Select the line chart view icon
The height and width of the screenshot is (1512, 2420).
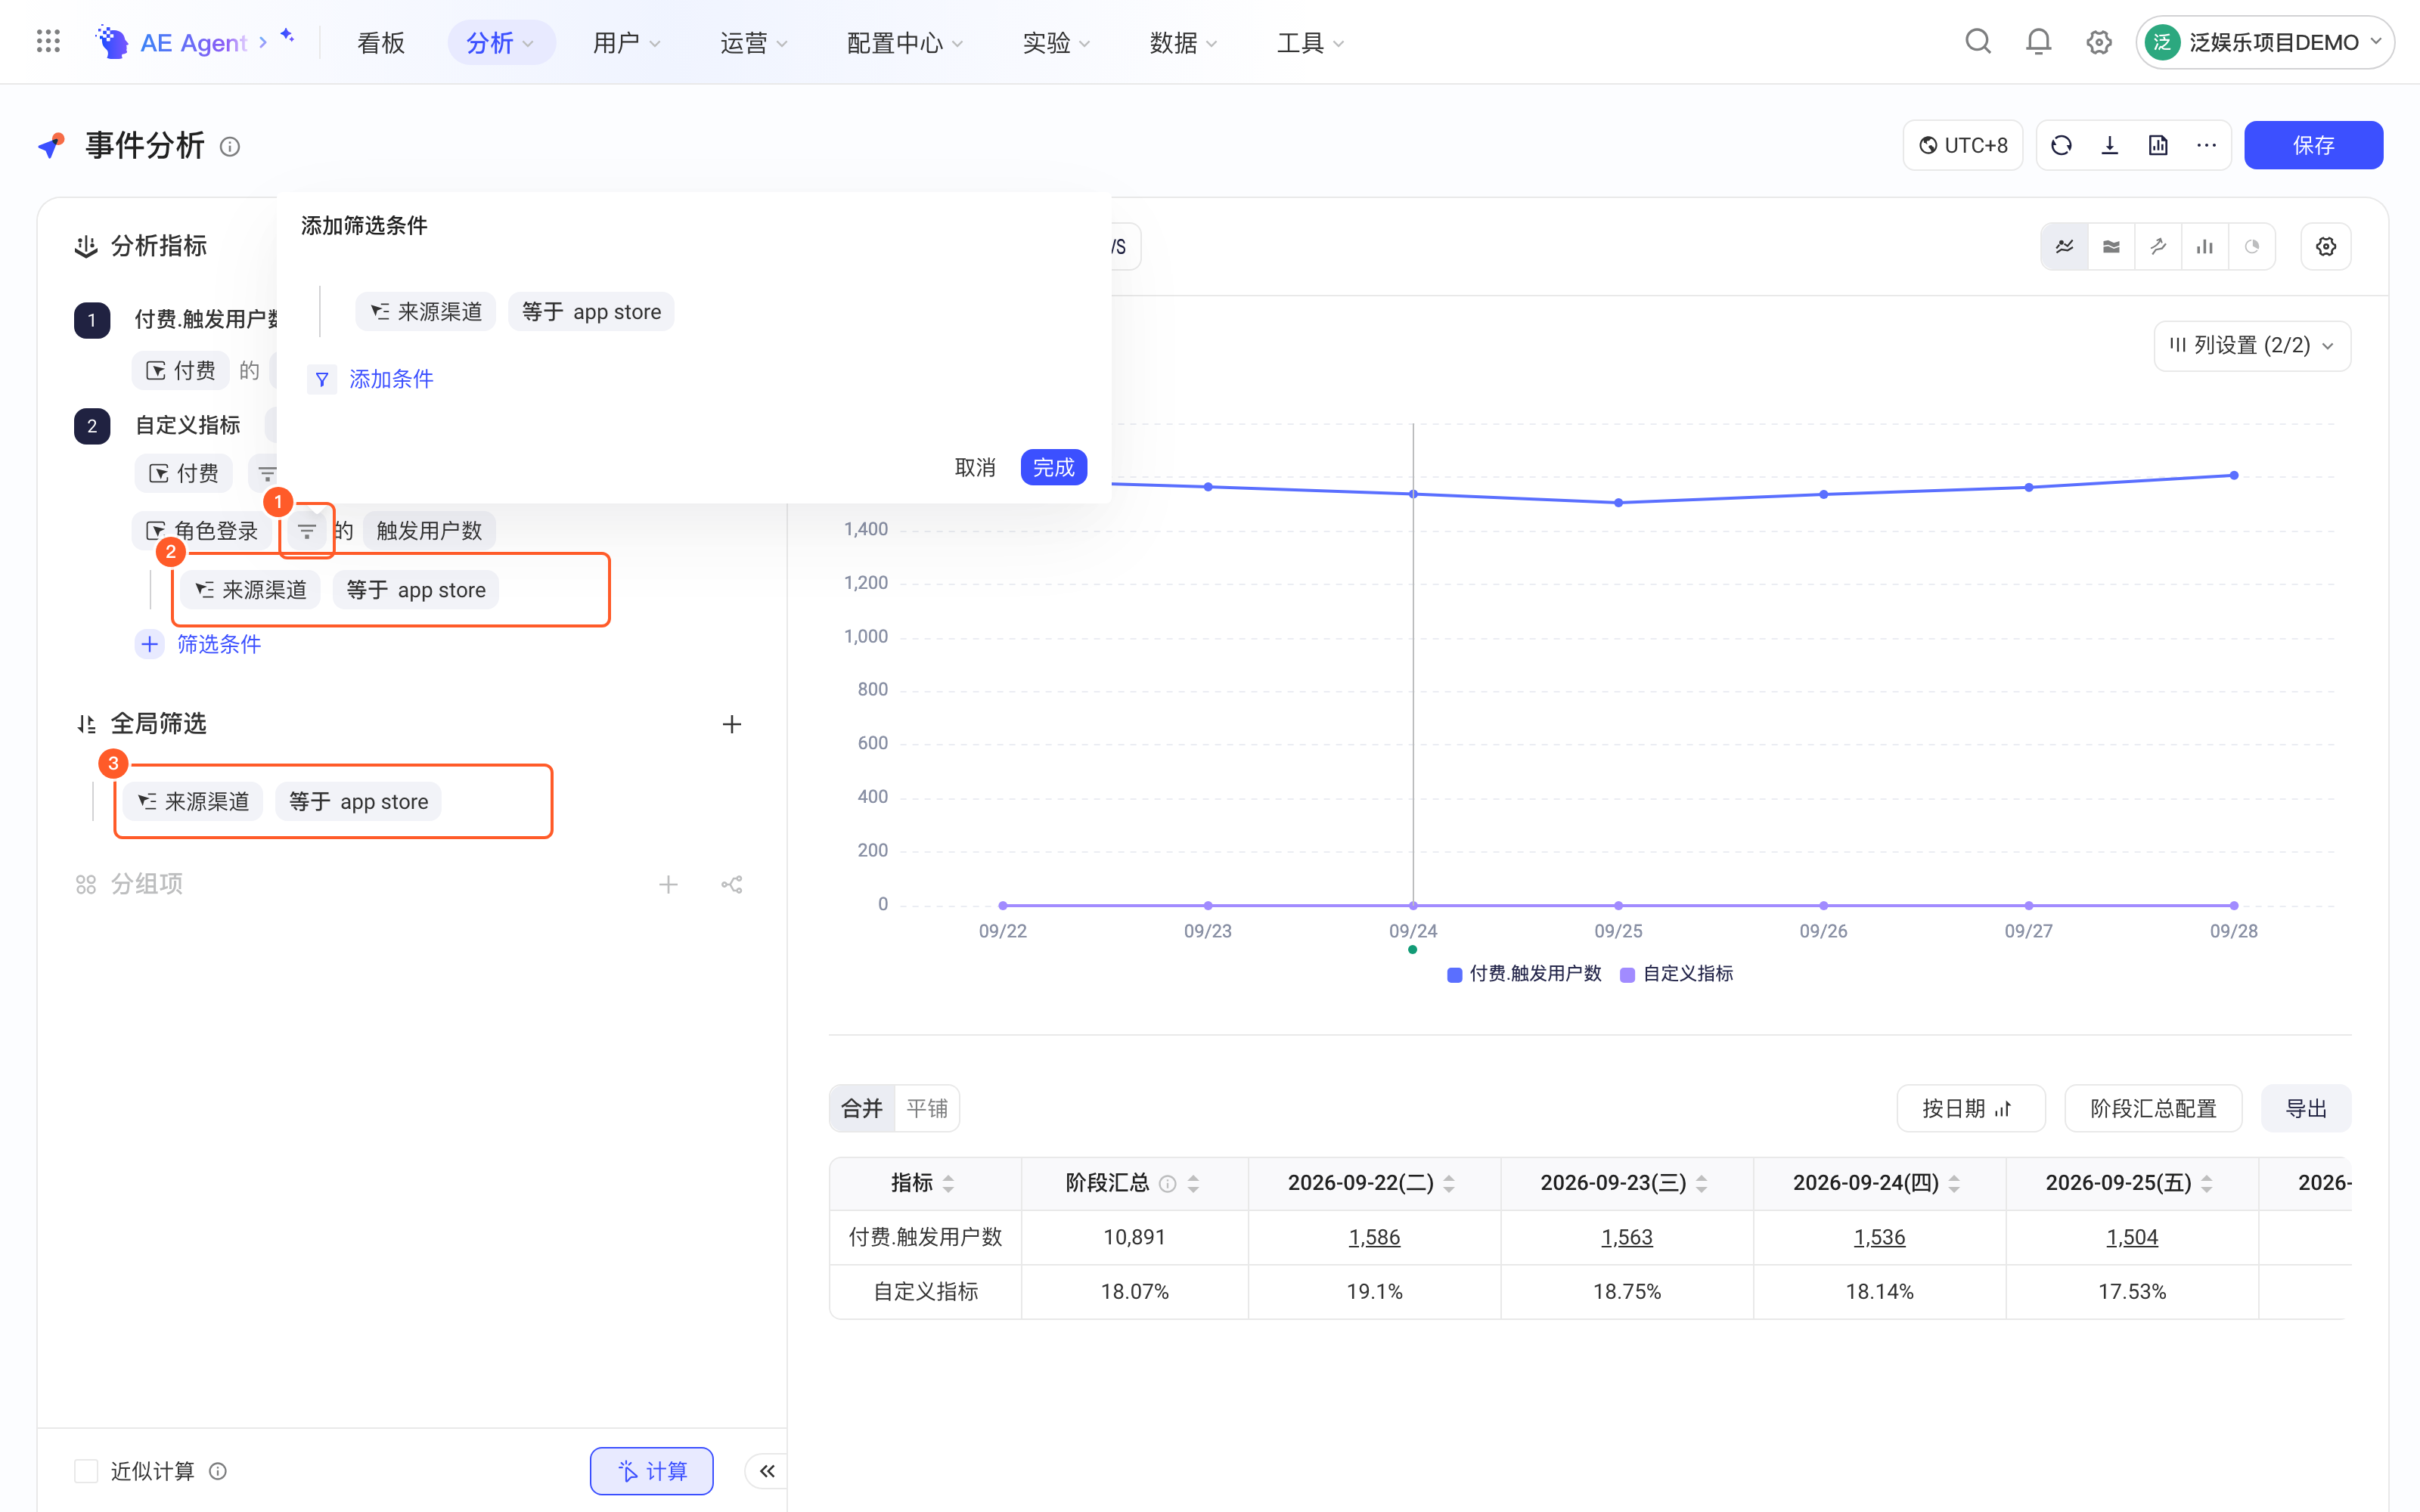click(2064, 247)
